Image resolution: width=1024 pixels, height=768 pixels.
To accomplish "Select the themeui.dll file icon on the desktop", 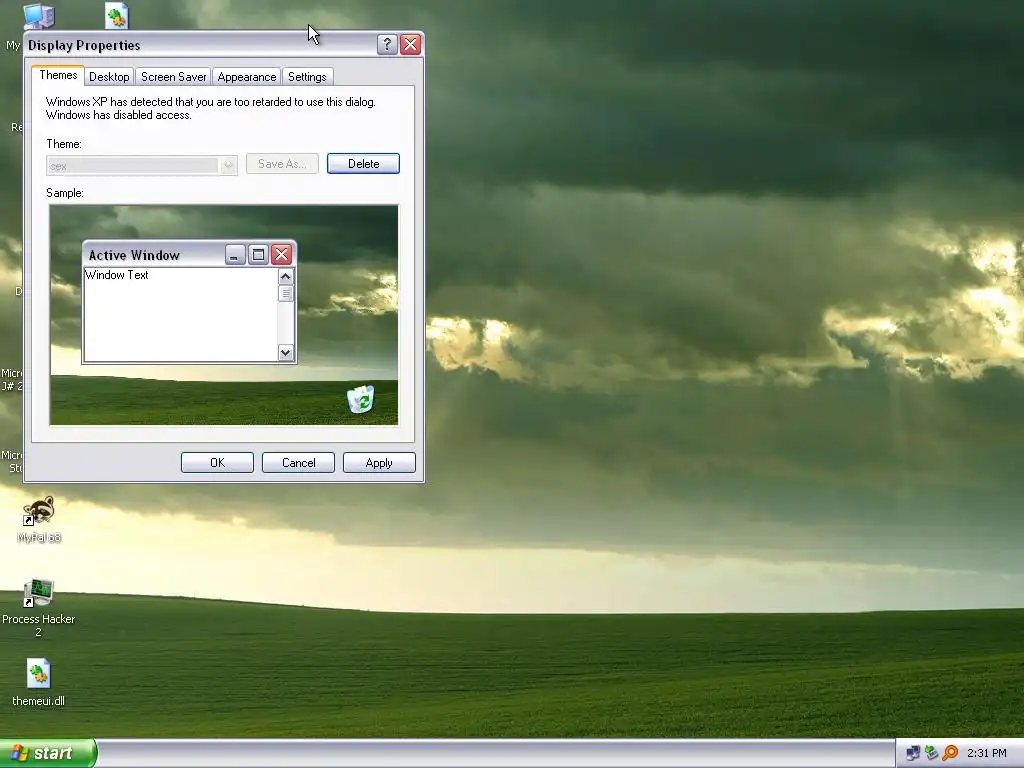I will coord(39,682).
